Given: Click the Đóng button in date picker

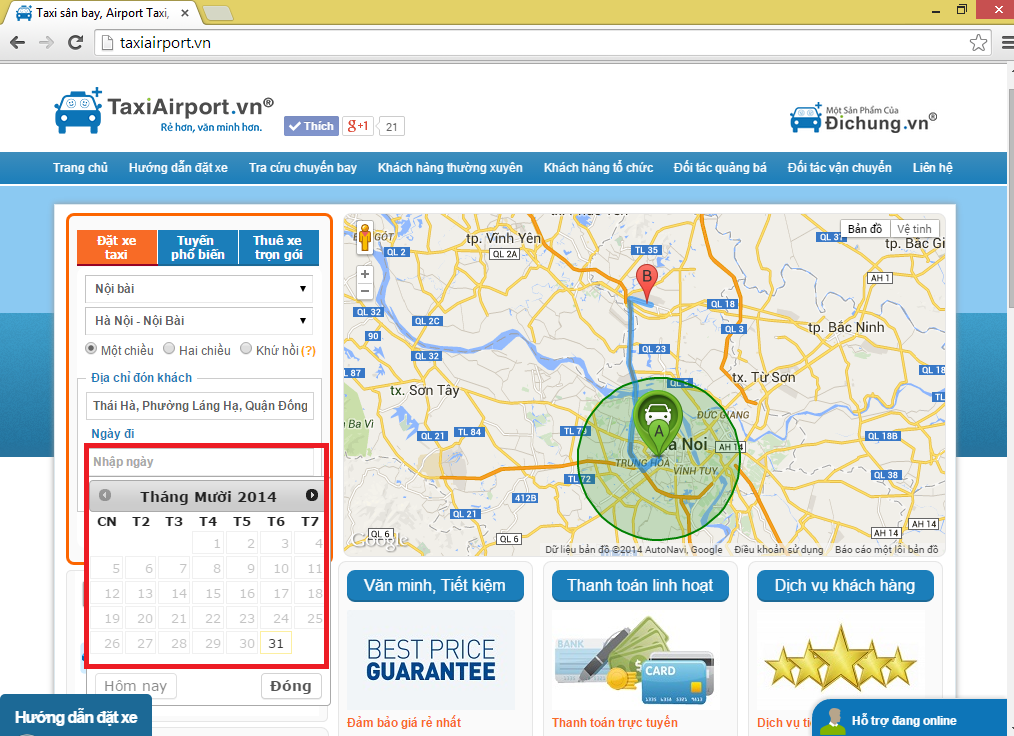Looking at the screenshot, I should 290,686.
